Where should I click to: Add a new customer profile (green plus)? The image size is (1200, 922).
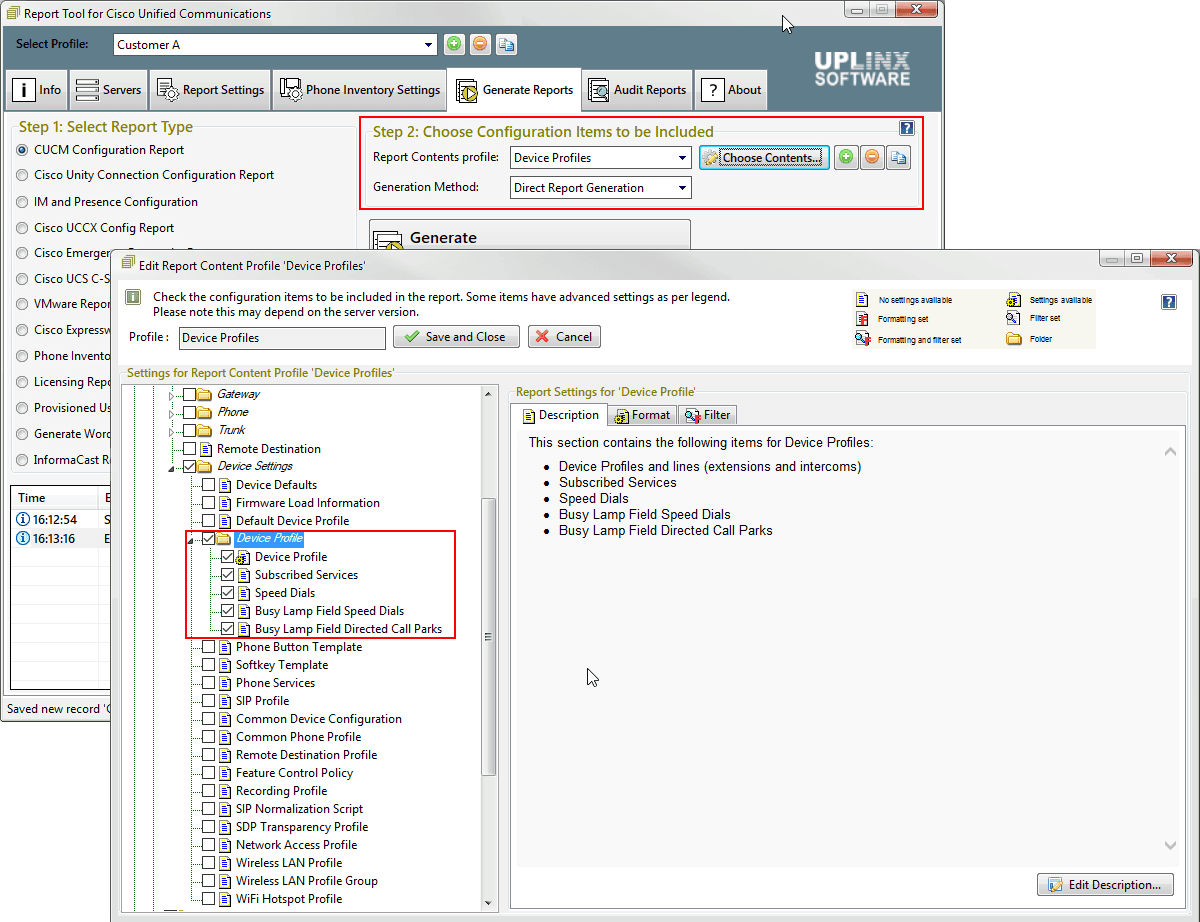coord(454,44)
